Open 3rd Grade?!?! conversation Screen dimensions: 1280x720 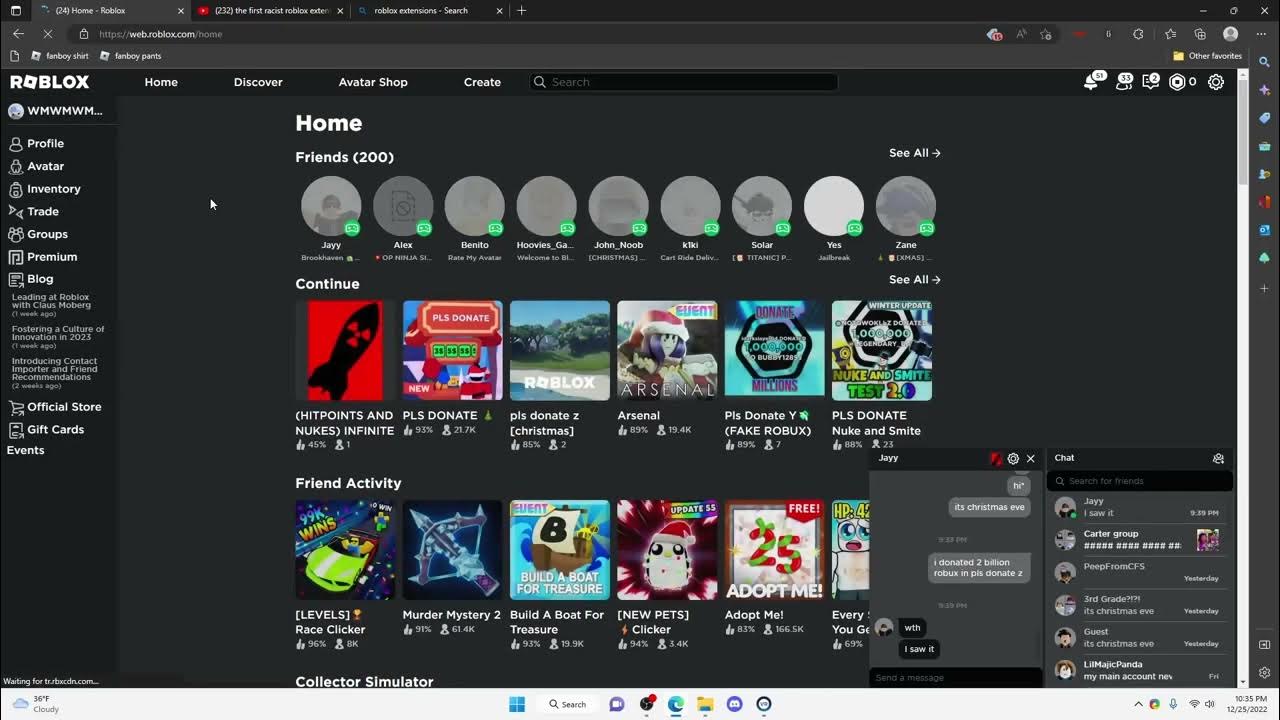[1140, 605]
